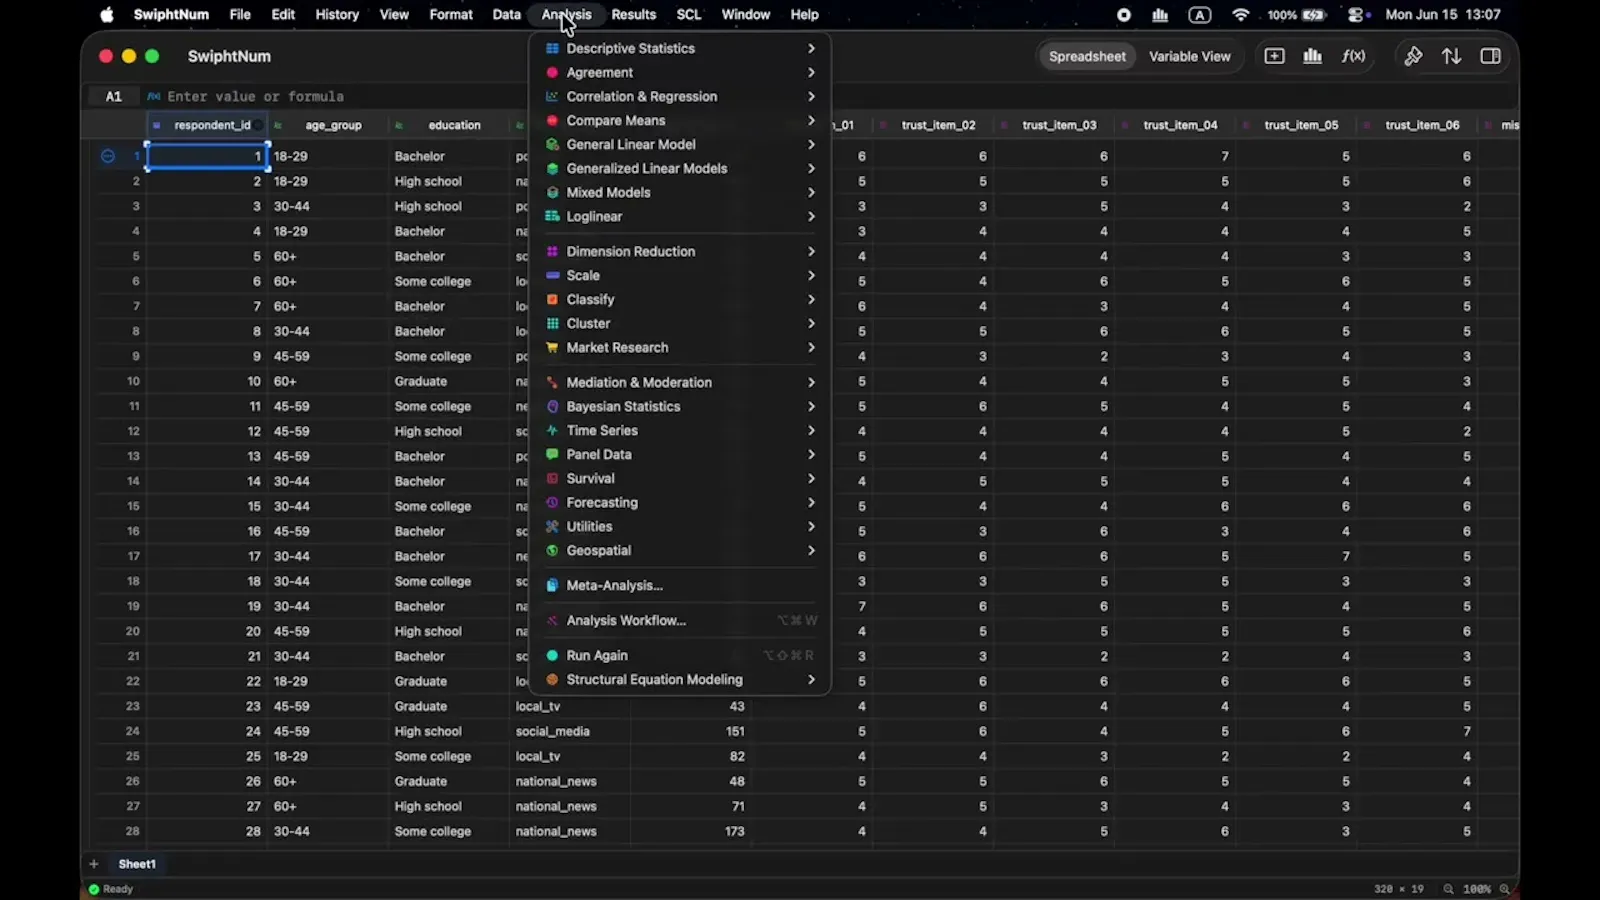Viewport: 1600px width, 900px height.
Task: Open Correlation & Regression submenu
Action: point(680,96)
